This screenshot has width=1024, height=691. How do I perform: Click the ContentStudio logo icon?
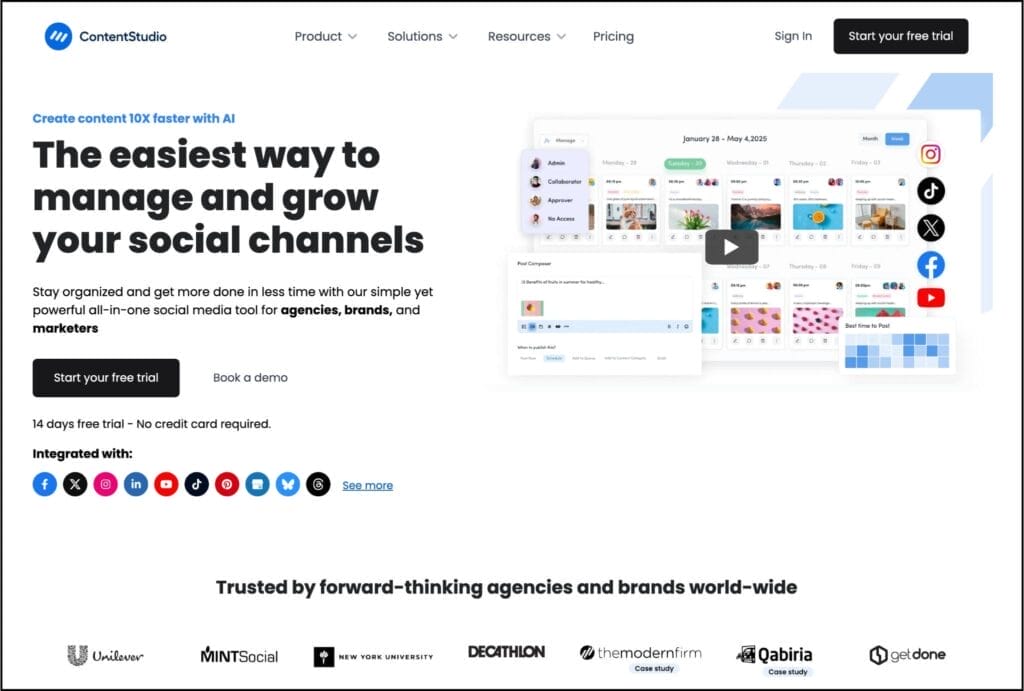(58, 37)
